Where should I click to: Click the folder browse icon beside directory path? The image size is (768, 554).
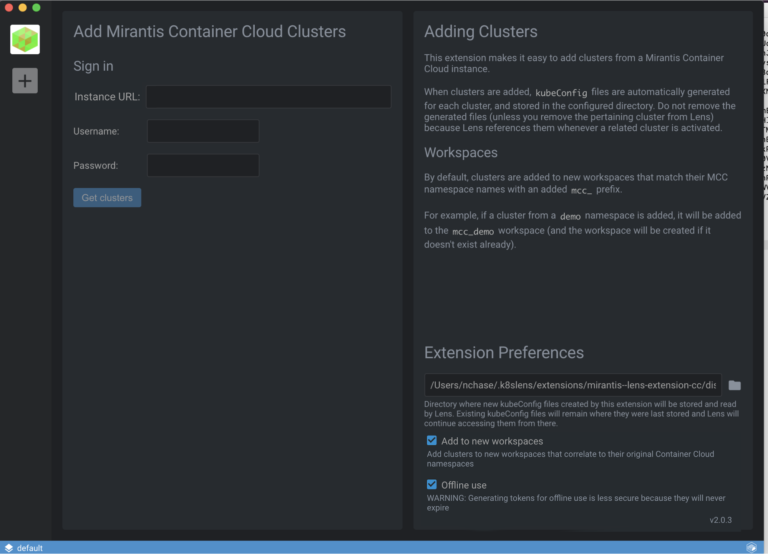click(x=735, y=385)
